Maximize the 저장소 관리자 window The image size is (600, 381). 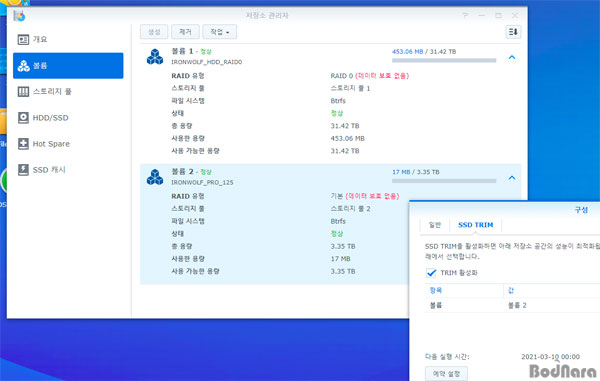[x=498, y=15]
